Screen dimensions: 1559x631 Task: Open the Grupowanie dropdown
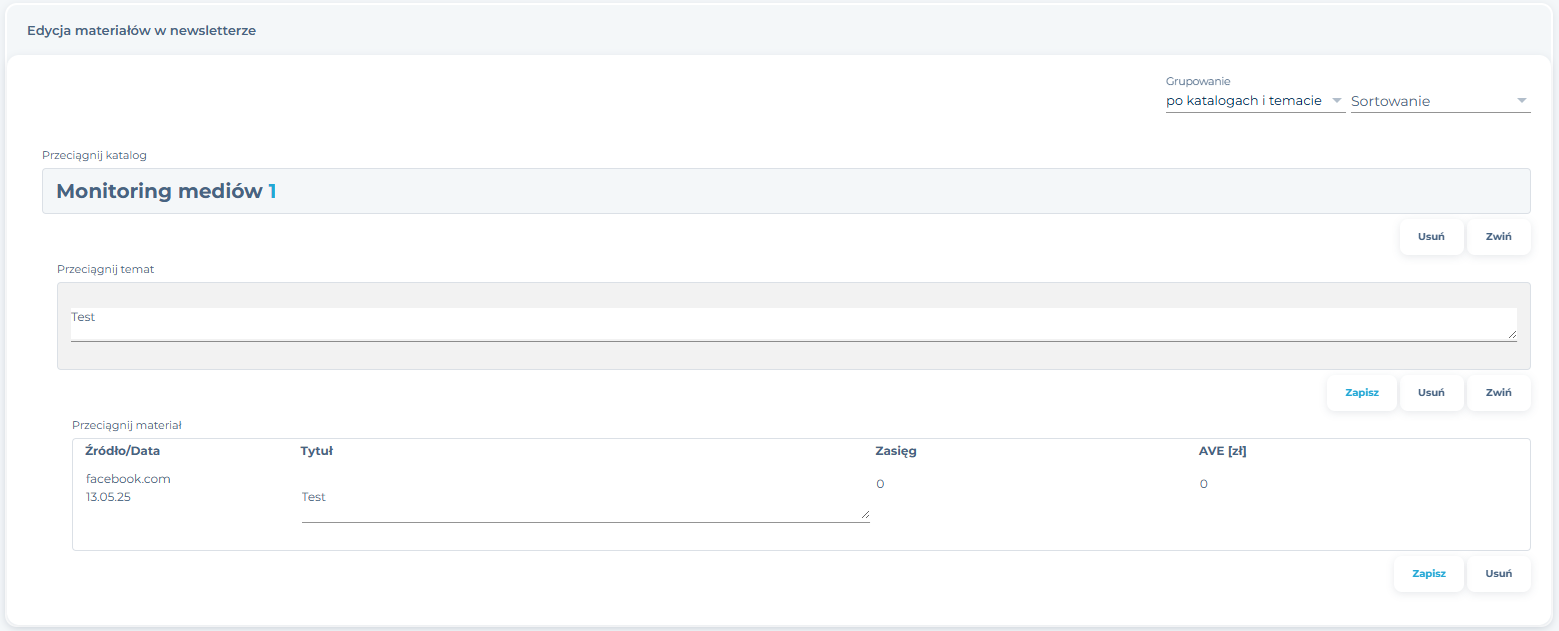point(1255,101)
